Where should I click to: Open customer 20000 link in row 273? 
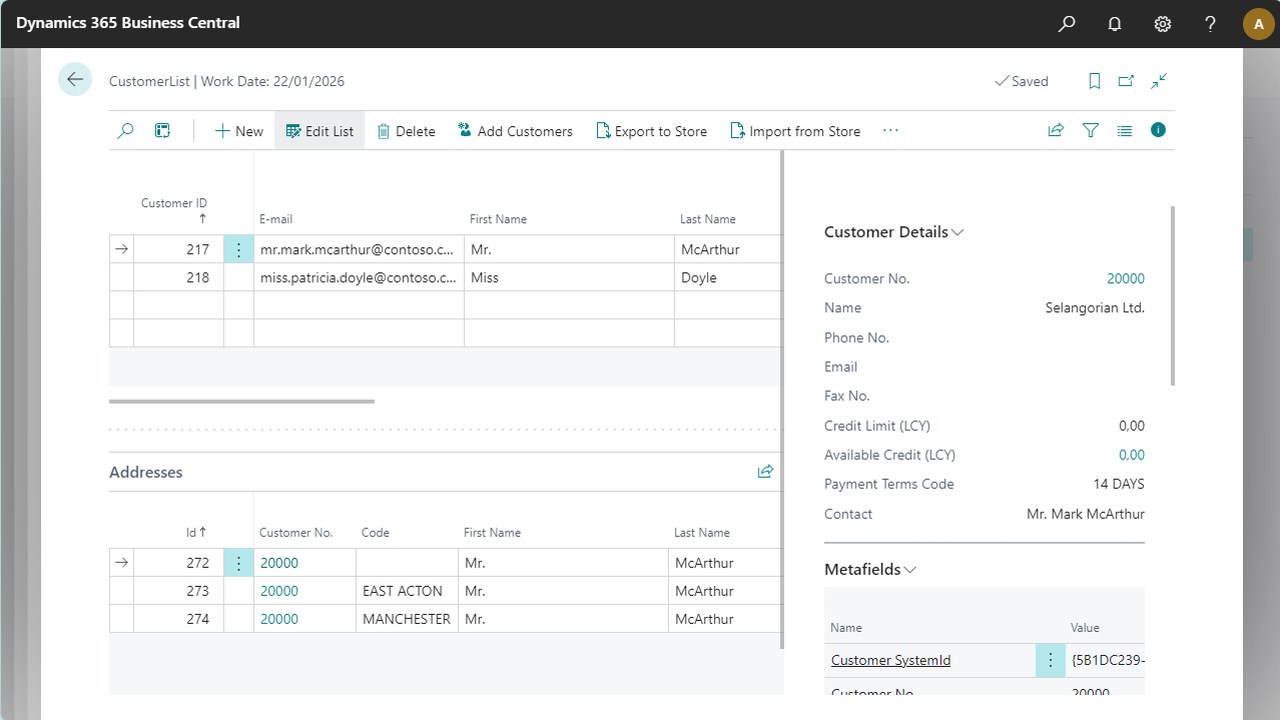point(279,591)
